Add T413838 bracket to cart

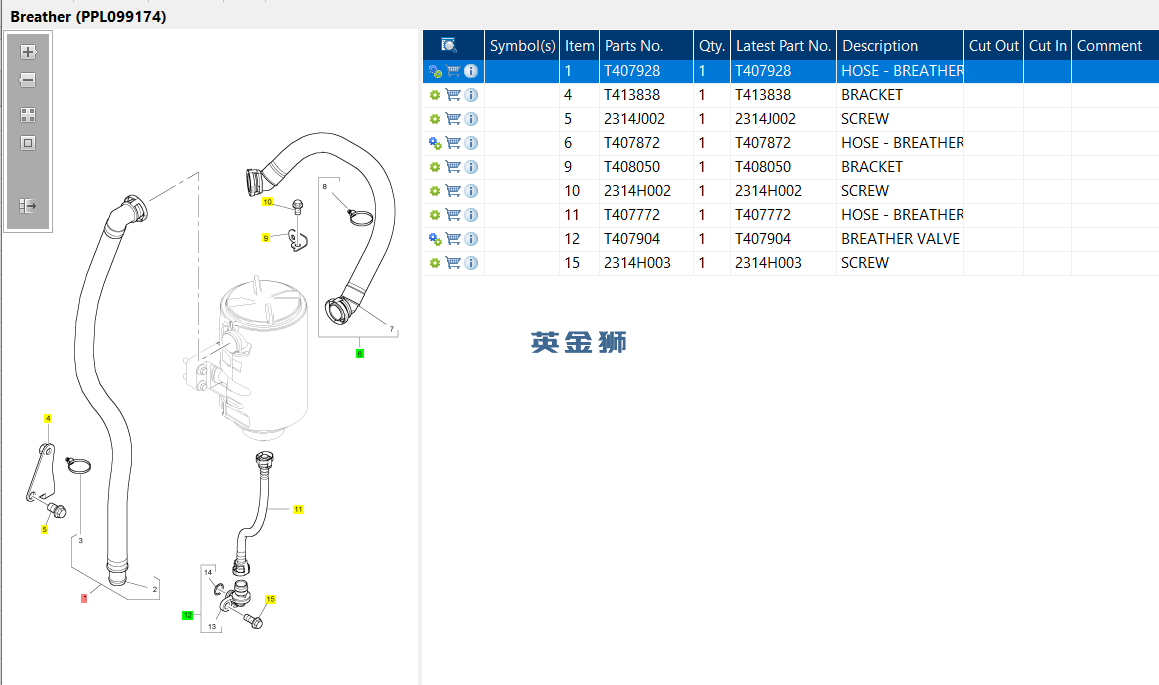coord(453,95)
